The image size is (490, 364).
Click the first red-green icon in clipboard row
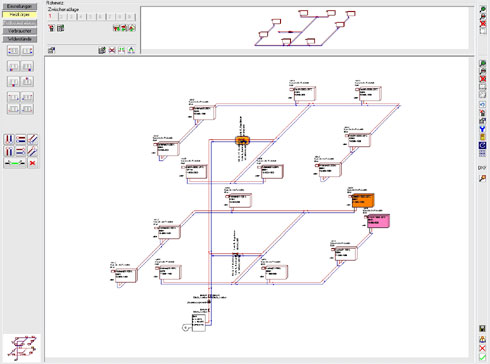pos(116,28)
